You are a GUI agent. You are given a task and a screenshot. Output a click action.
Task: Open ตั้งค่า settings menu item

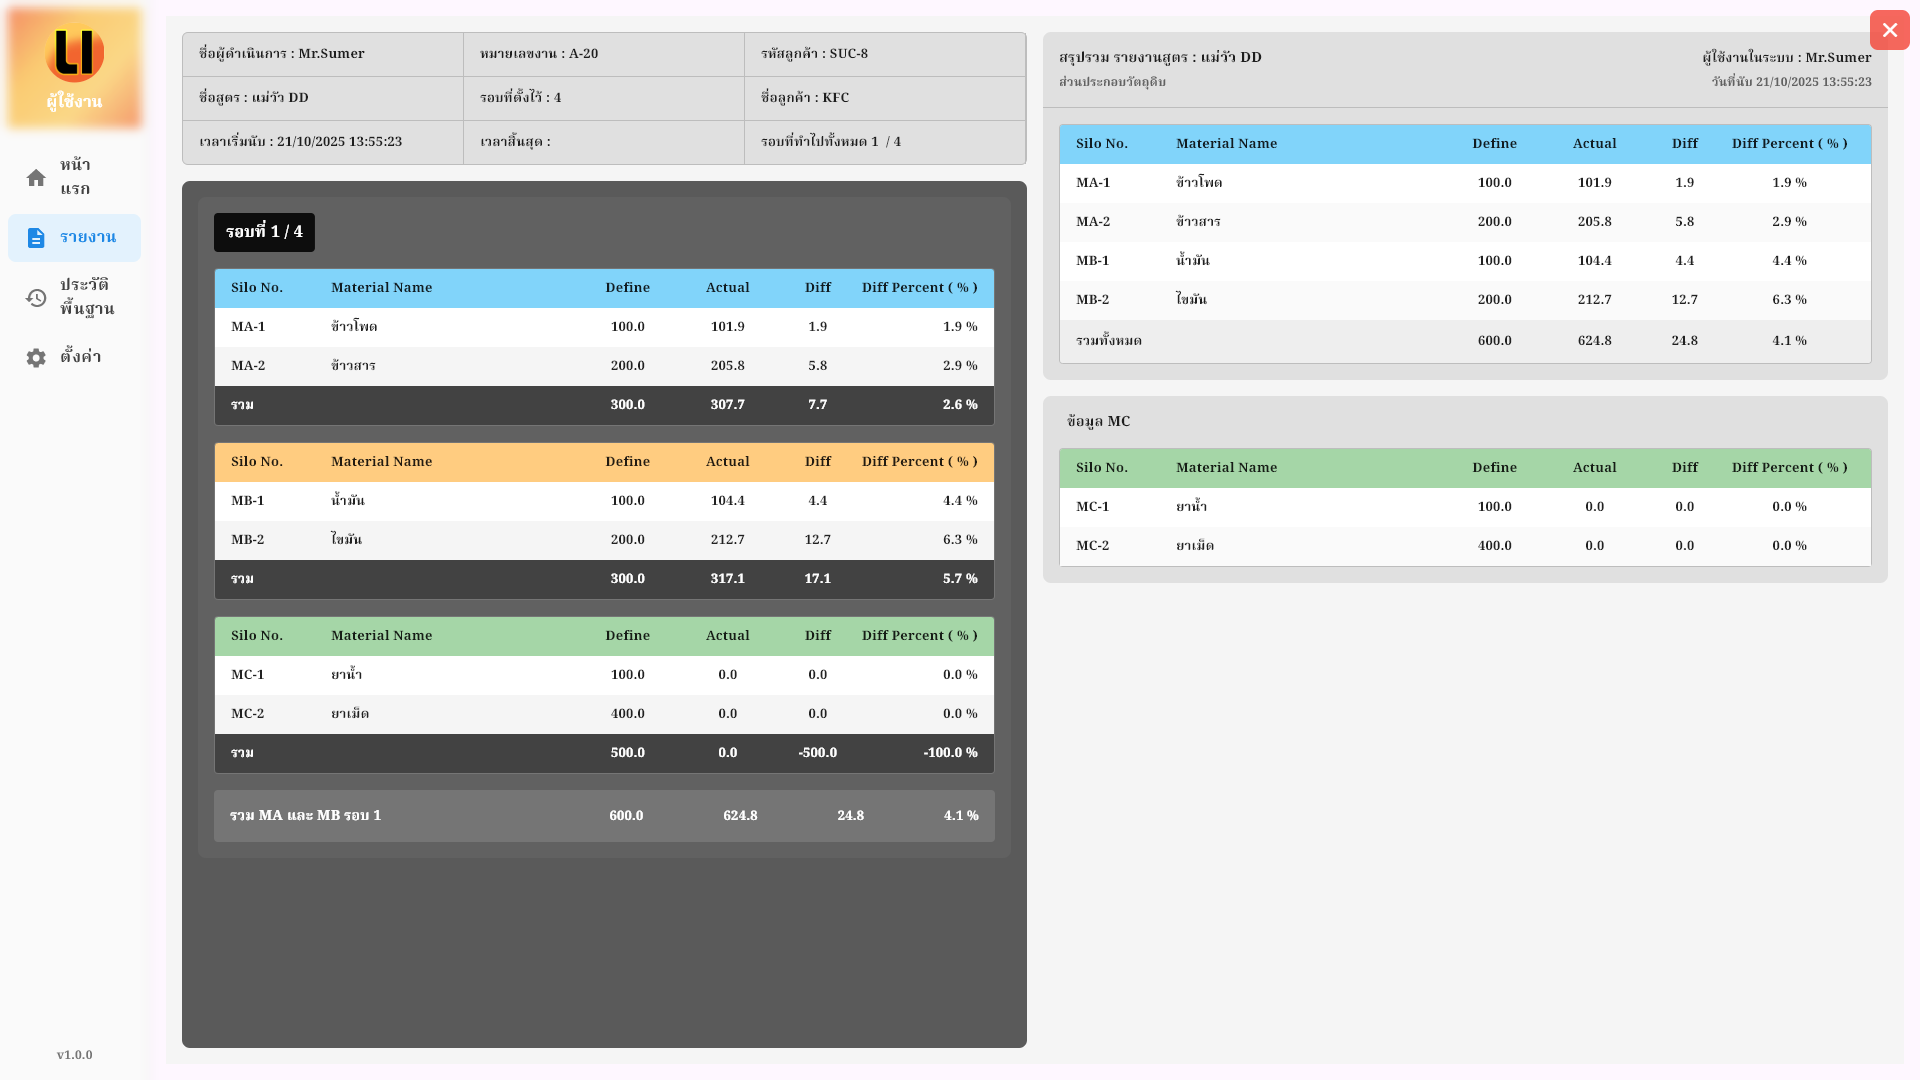coord(80,357)
